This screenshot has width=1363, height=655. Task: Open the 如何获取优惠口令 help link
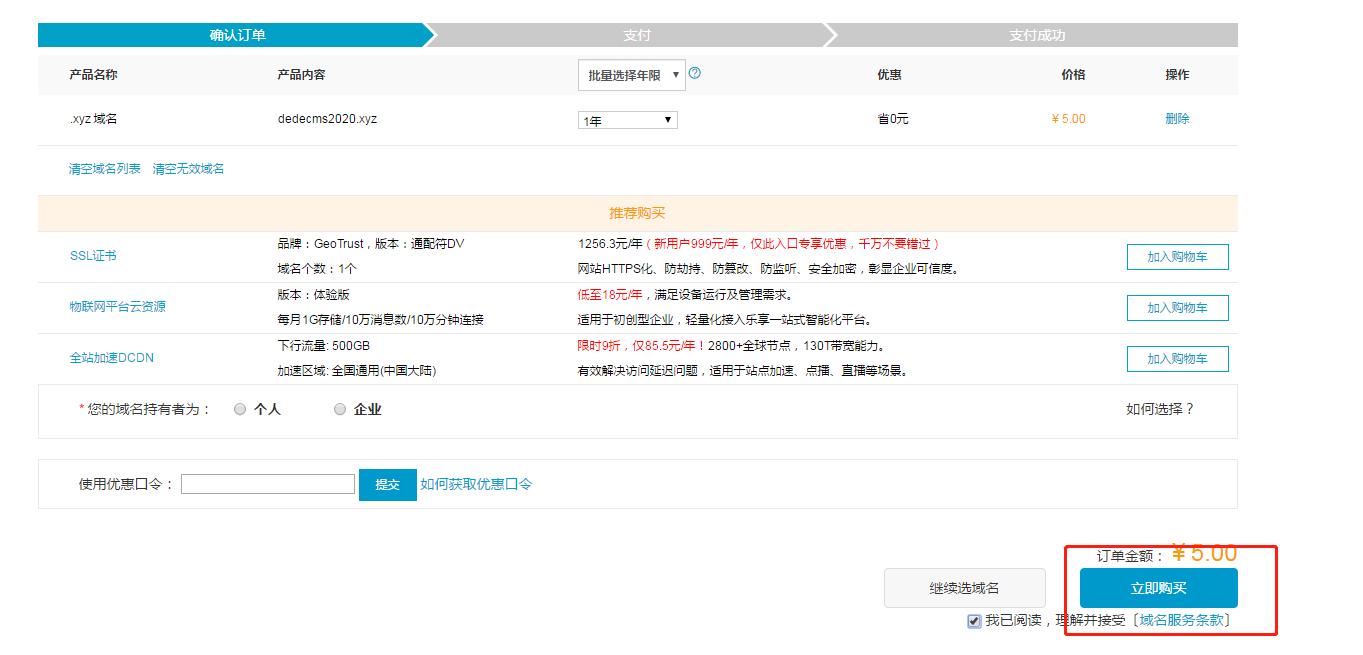pyautogui.click(x=475, y=484)
